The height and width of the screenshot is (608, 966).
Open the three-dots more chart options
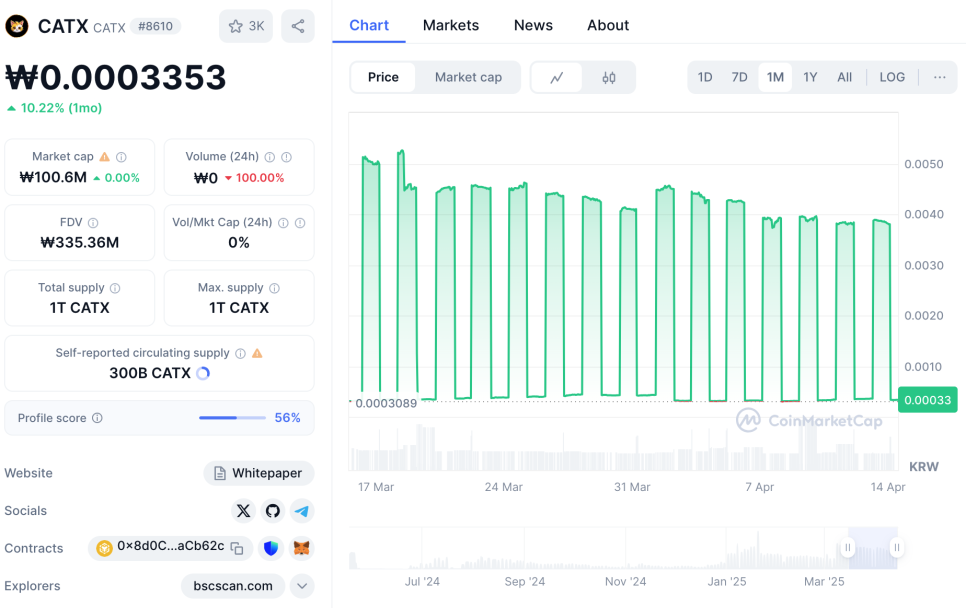click(940, 77)
